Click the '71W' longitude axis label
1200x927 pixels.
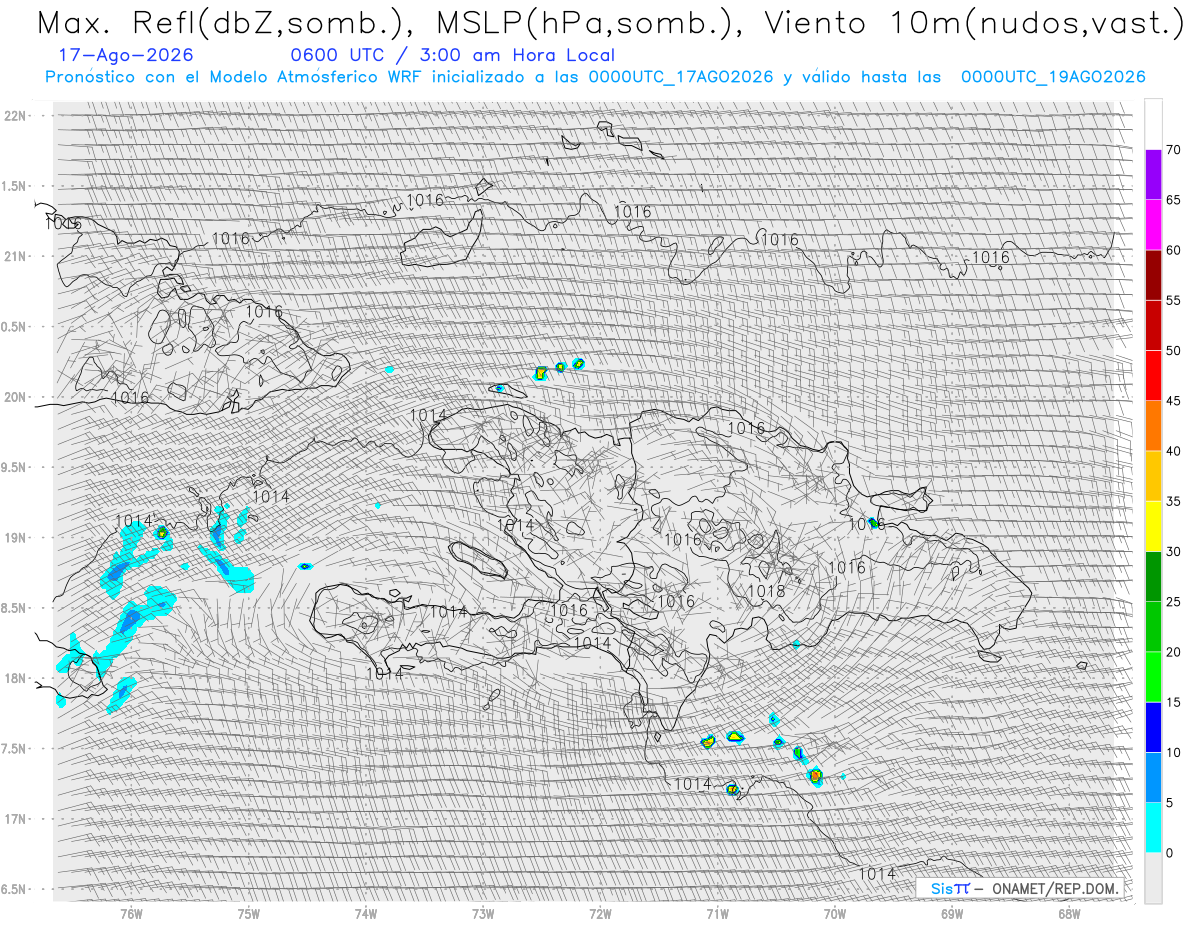coord(717,913)
